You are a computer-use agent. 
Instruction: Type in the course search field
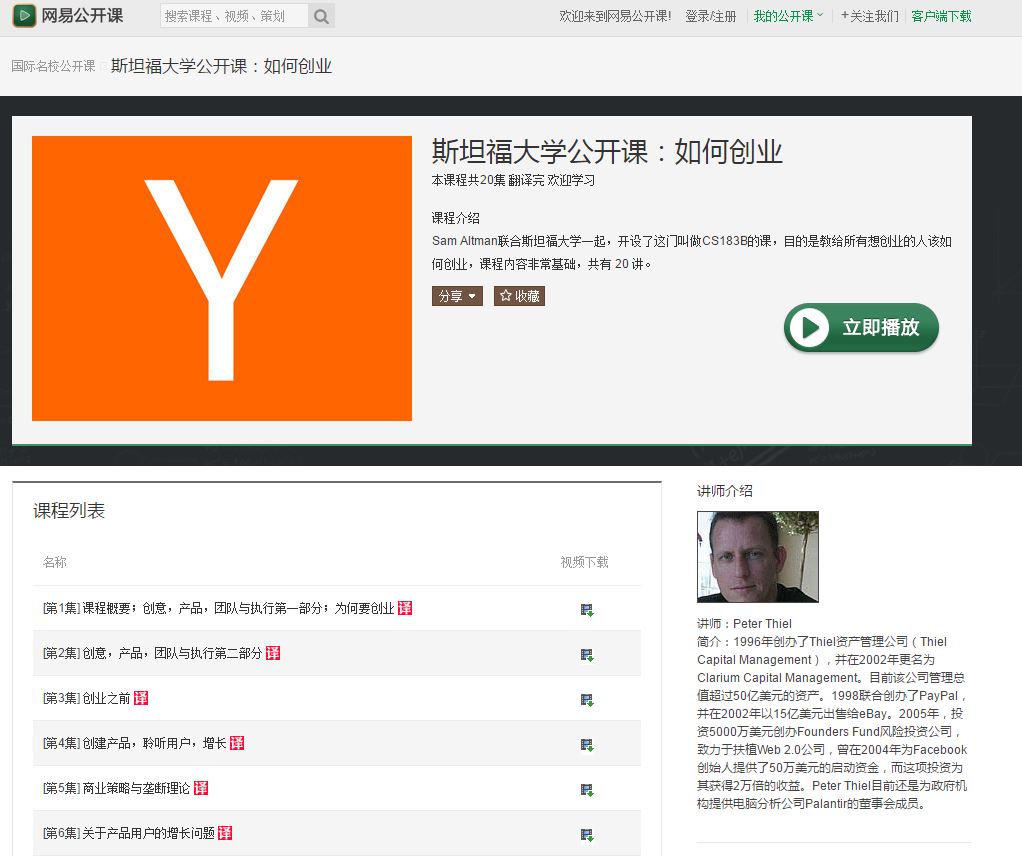pyautogui.click(x=234, y=16)
